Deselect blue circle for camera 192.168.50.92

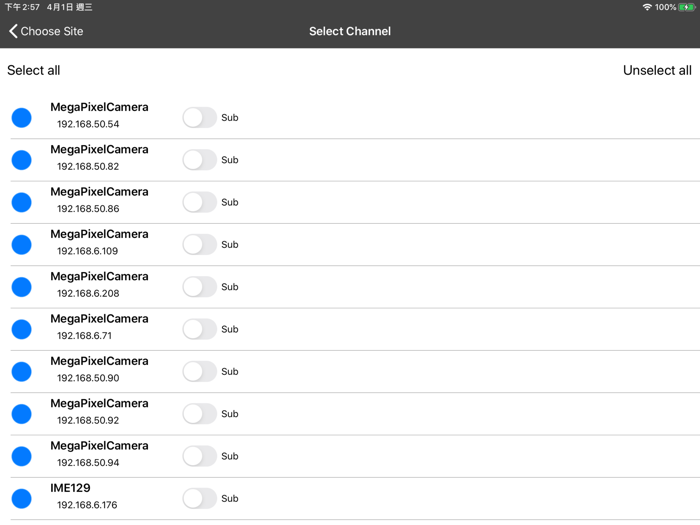point(21,414)
